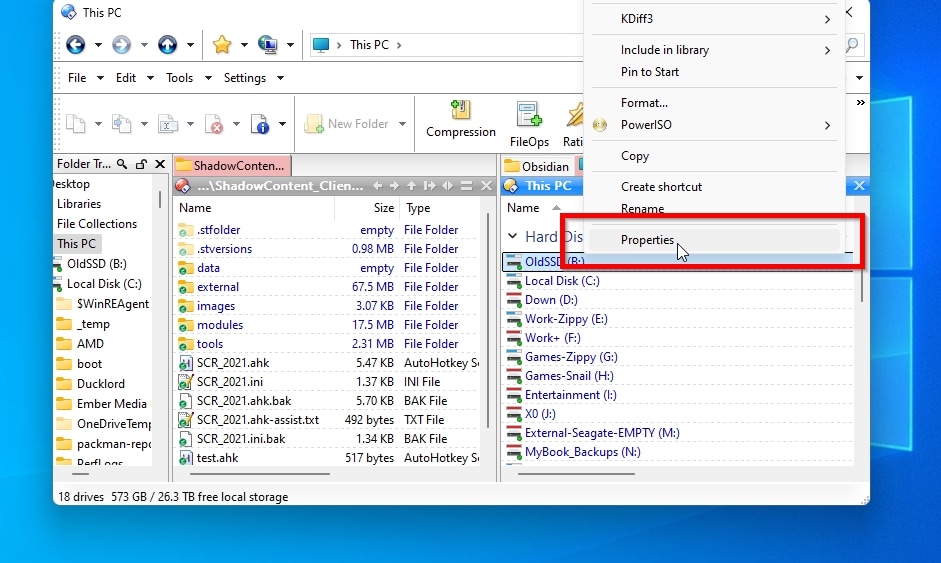Open the SCR_2021.ahk file entry

pyautogui.click(x=232, y=363)
